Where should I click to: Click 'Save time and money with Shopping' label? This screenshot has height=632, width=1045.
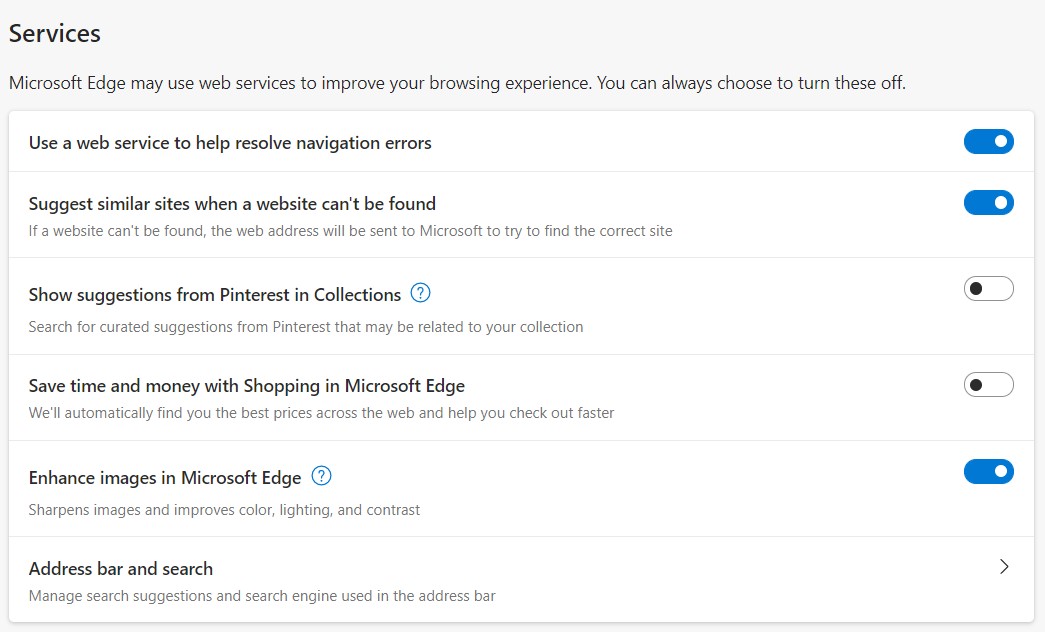247,386
